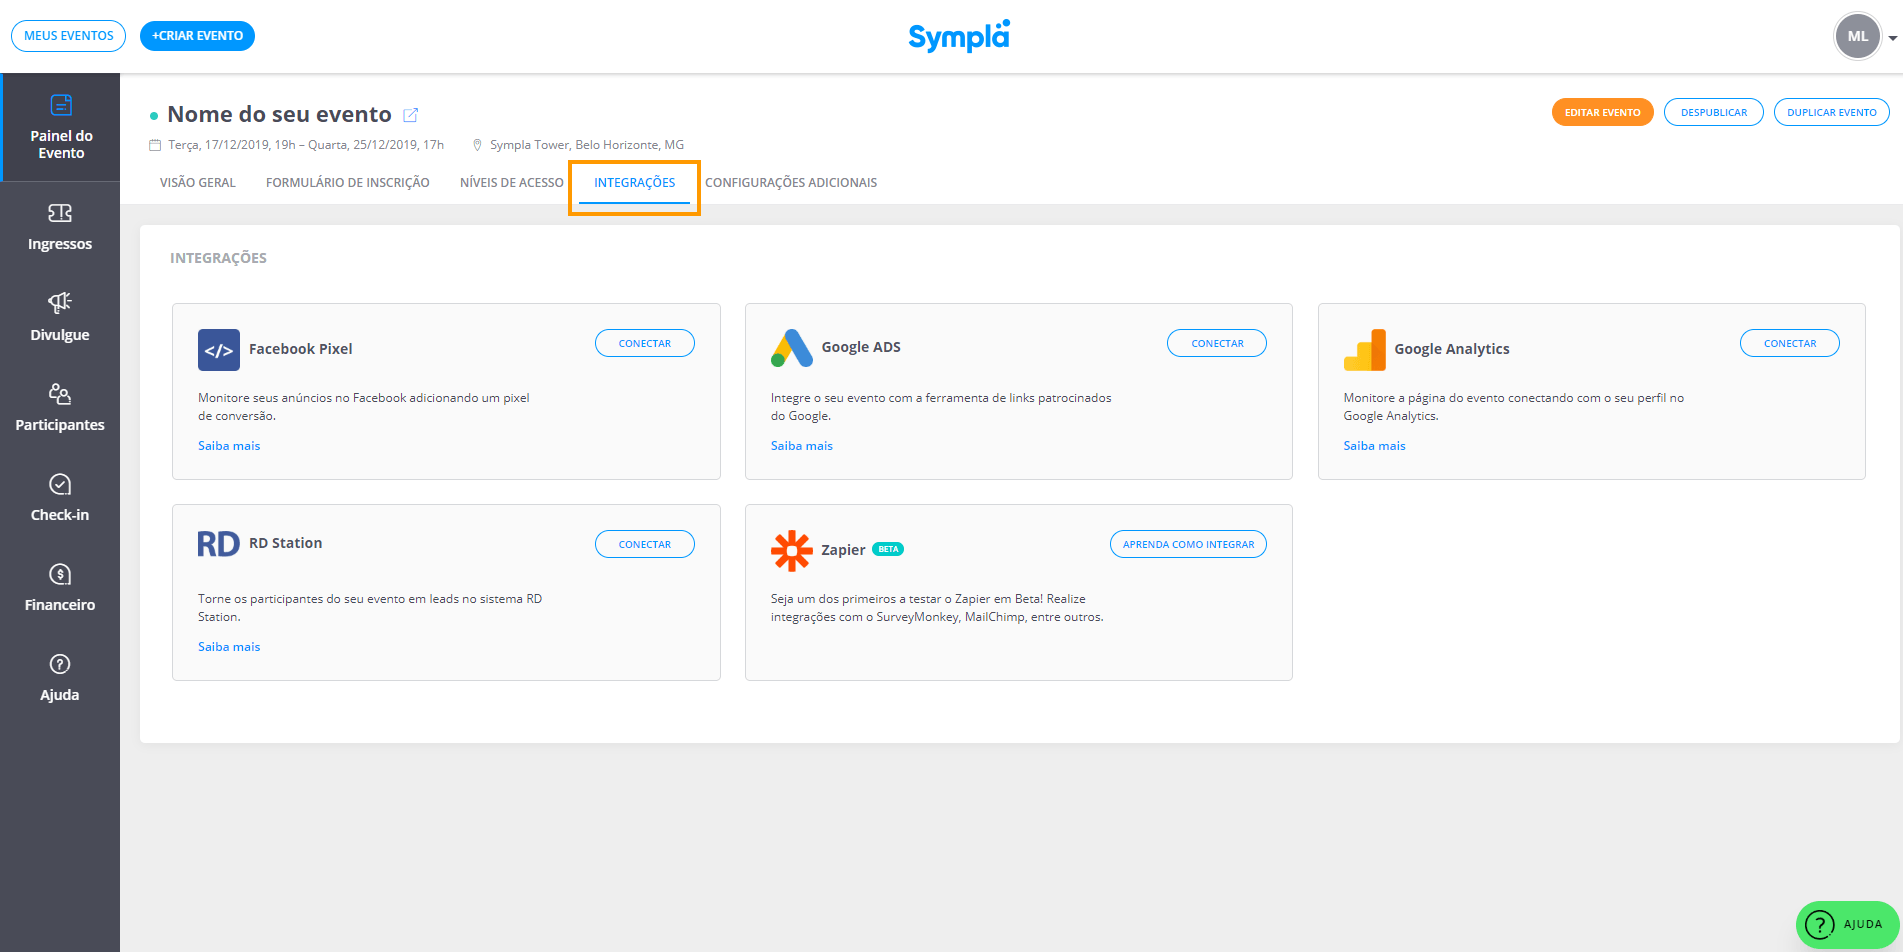Open the Painel do Evento sidebar icon
1903x952 pixels.
[61, 104]
